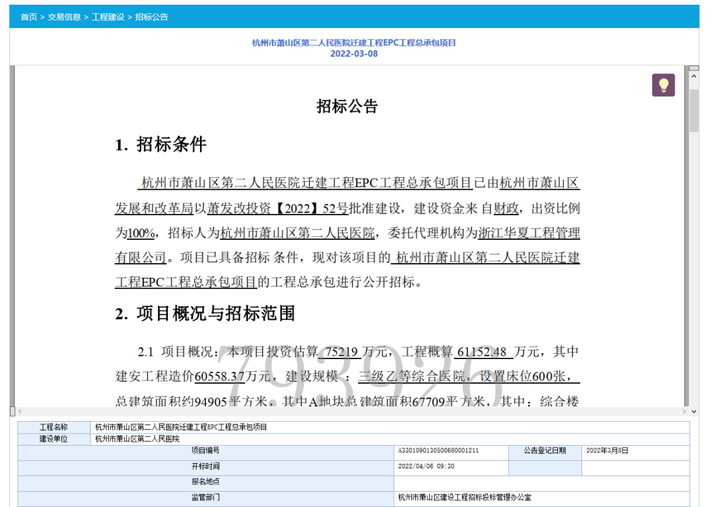Viewport: 720px width, 507px height.
Task: Click the value 2022/04/06 09:30
Action: (426, 466)
